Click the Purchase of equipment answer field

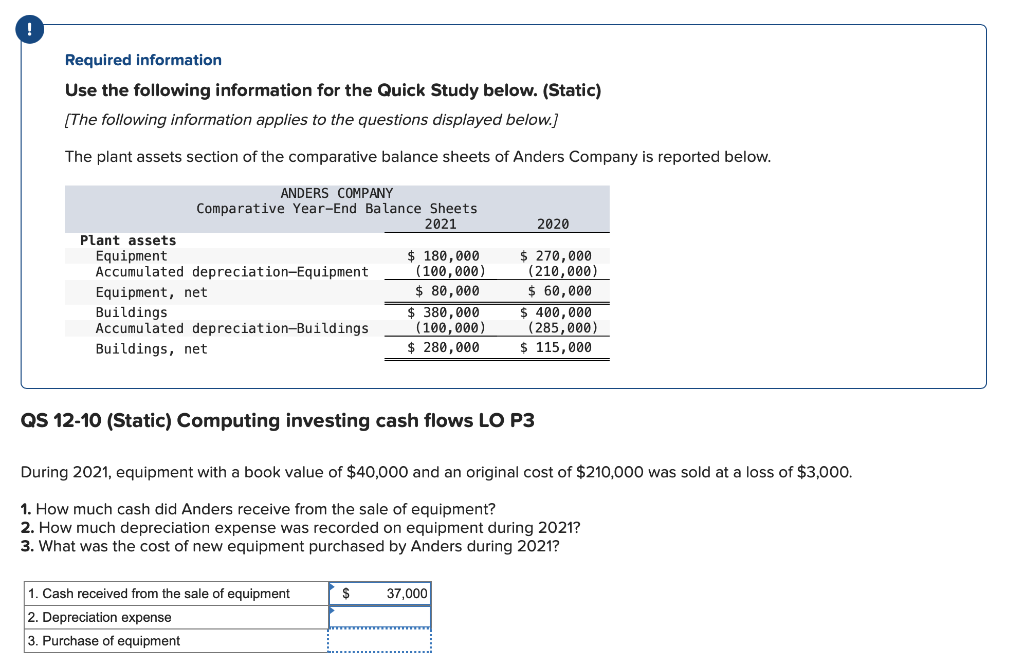click(x=379, y=640)
